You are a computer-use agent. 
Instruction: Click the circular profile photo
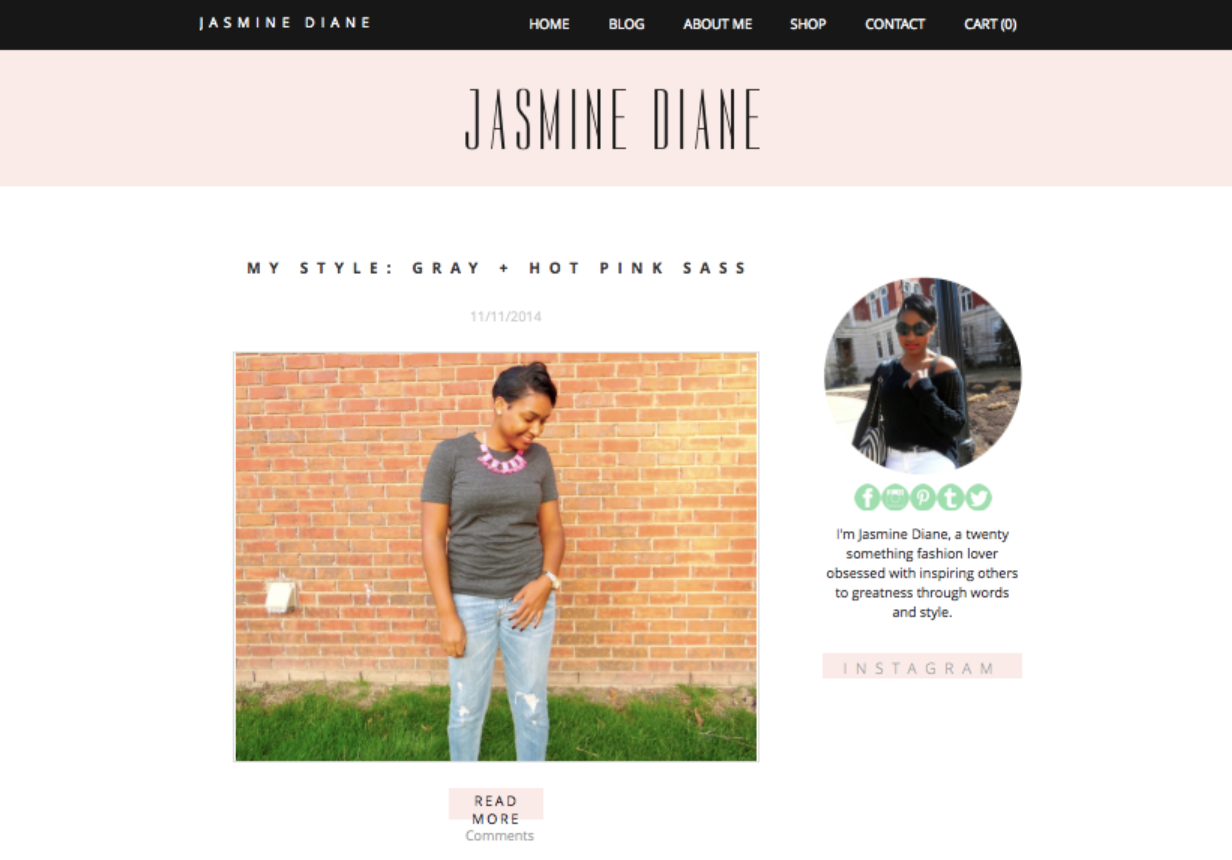(922, 376)
